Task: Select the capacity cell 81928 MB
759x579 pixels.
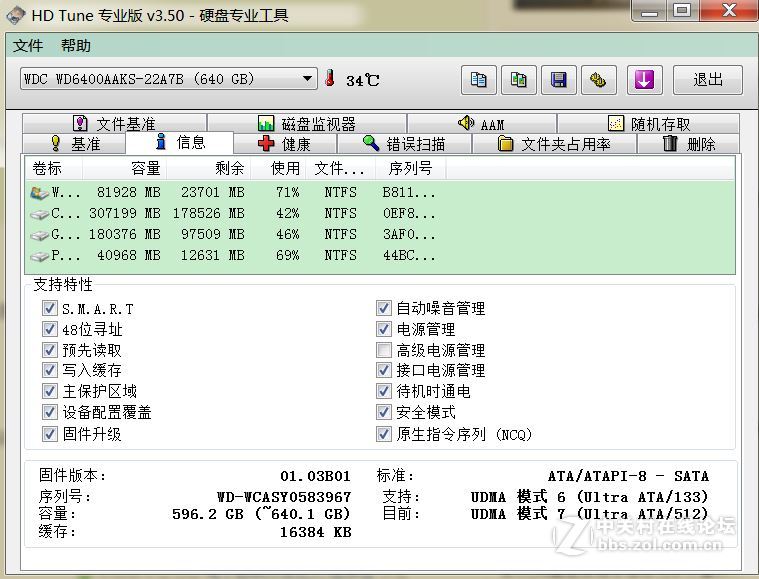Action: pos(128,193)
